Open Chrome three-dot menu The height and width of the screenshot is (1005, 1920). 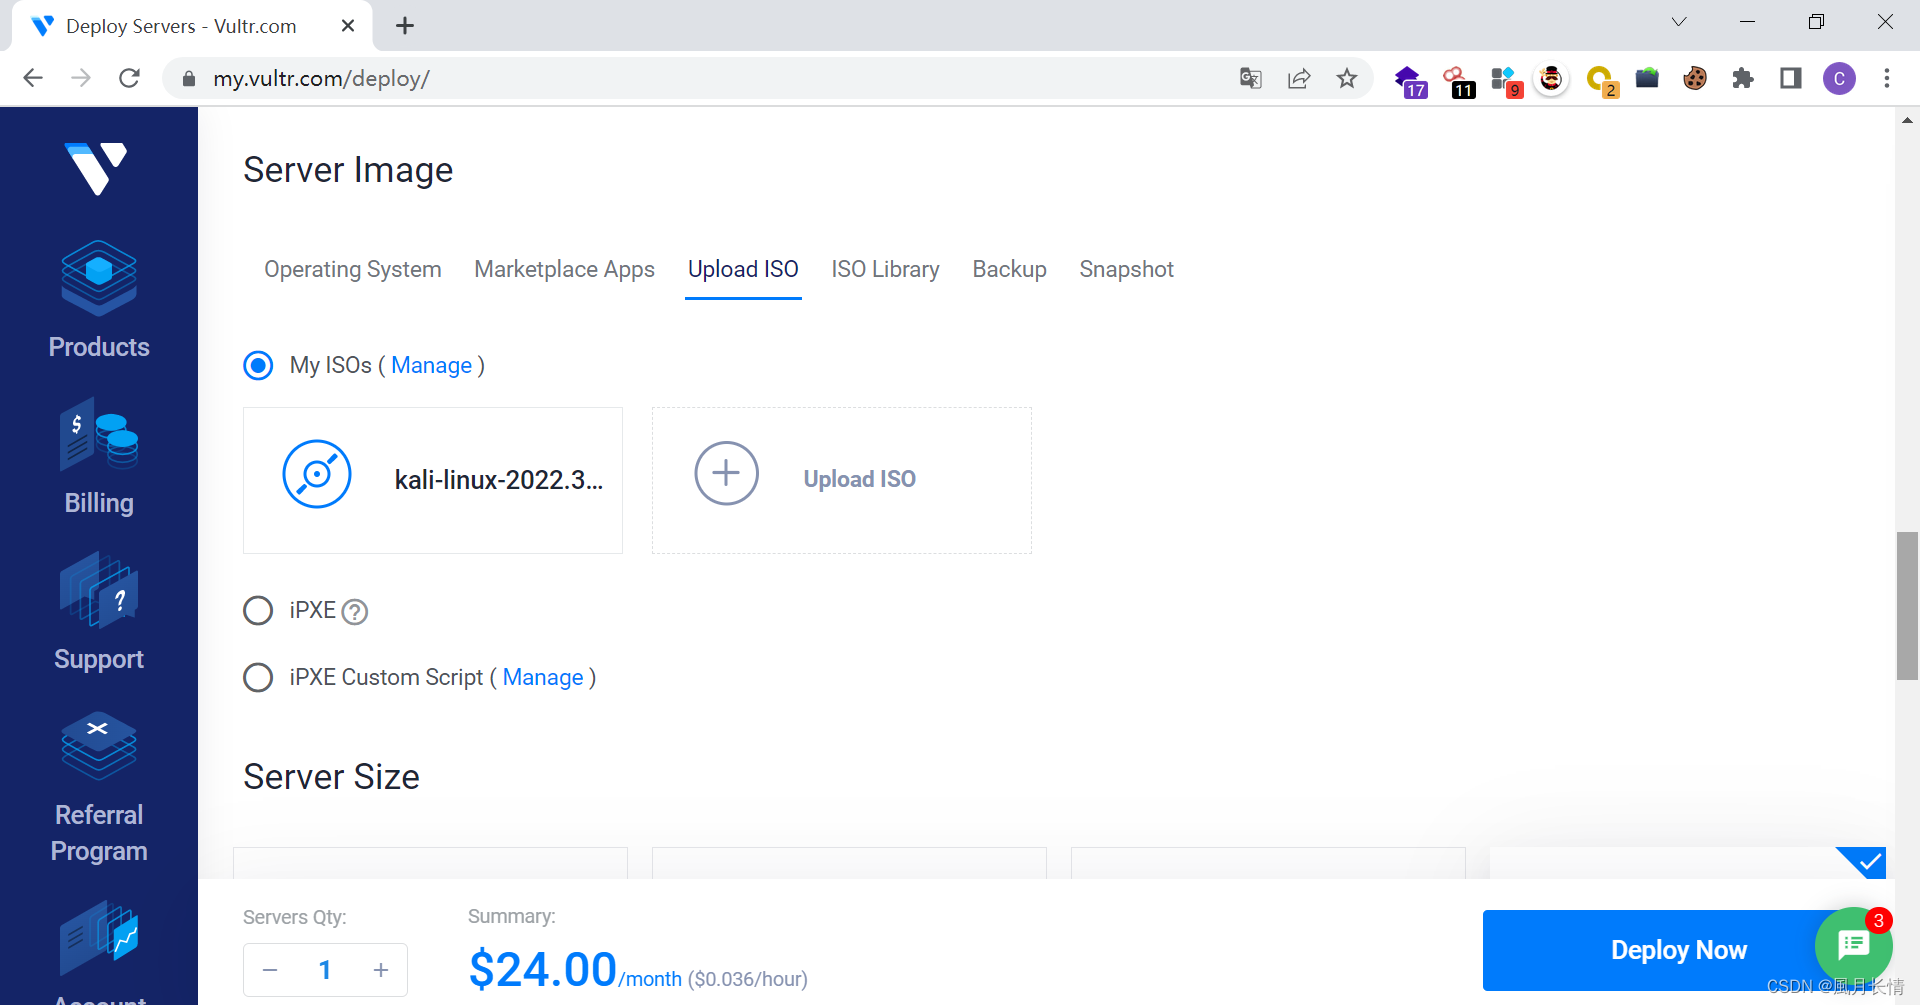click(1887, 78)
